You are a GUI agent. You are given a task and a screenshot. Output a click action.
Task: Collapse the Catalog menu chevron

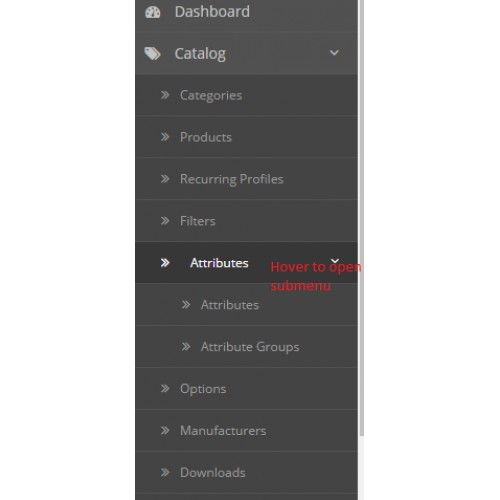[334, 53]
